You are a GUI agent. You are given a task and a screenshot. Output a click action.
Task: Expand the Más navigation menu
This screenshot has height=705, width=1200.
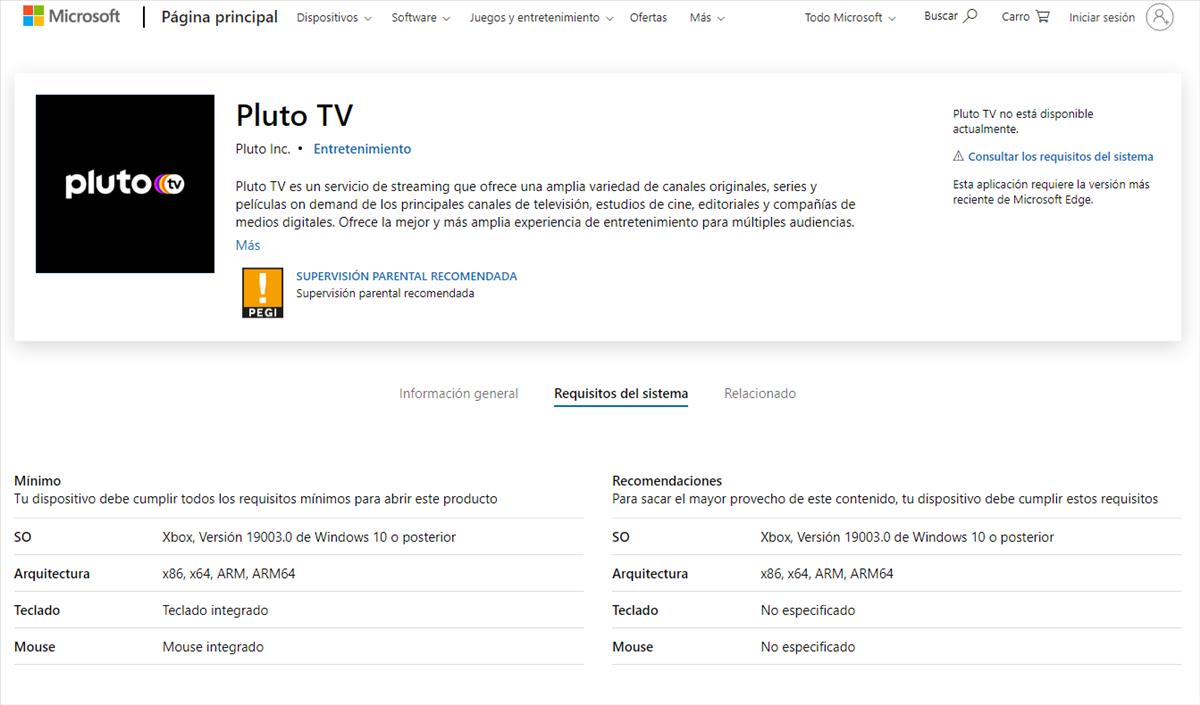click(707, 18)
